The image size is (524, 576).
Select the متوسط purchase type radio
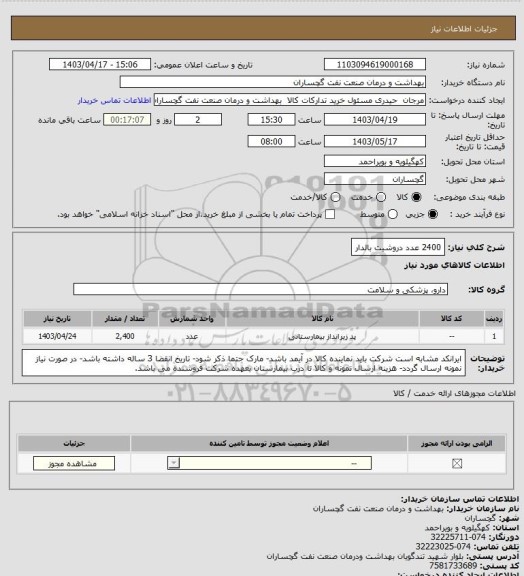[x=393, y=214]
